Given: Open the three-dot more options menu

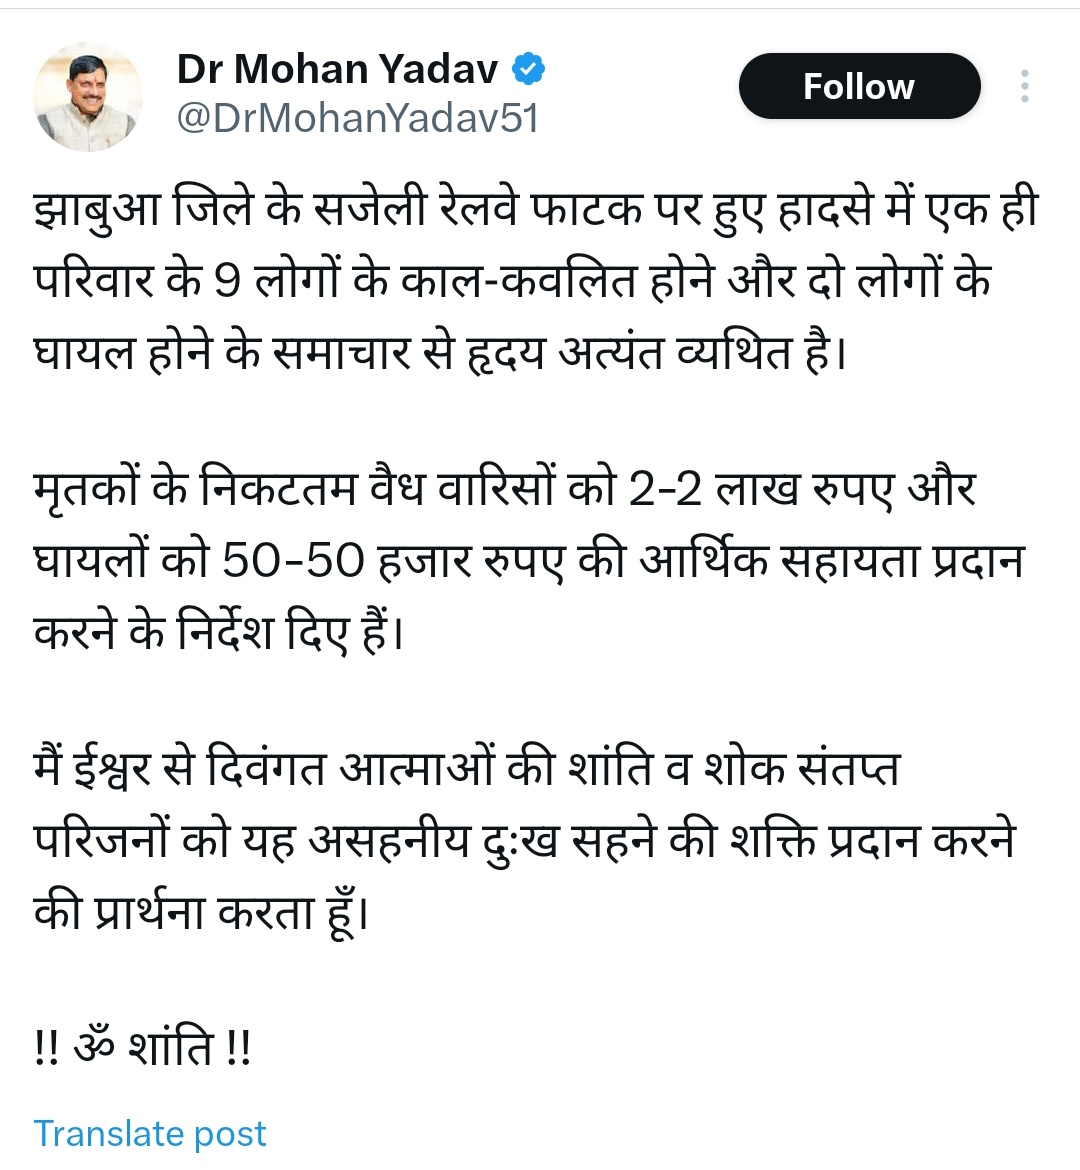Looking at the screenshot, I should (1025, 87).
